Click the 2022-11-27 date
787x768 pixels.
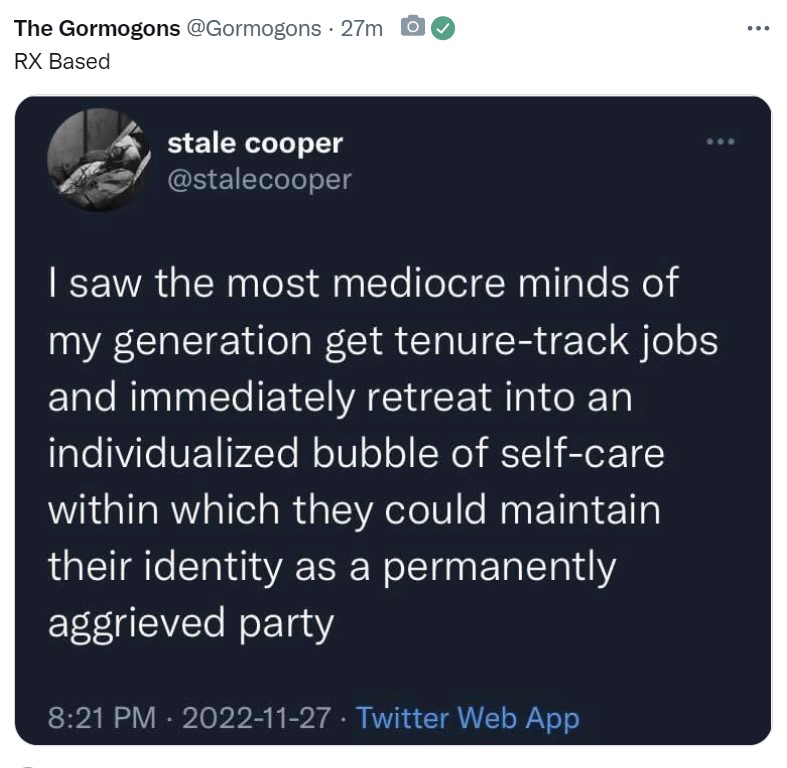click(256, 717)
